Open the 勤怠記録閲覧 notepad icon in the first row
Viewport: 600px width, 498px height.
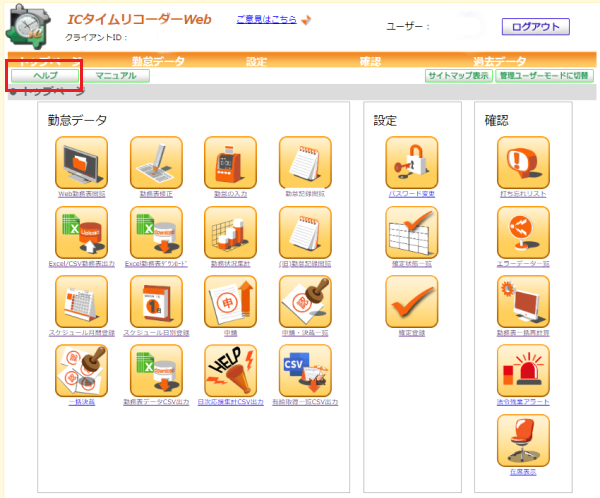pyautogui.click(x=305, y=163)
